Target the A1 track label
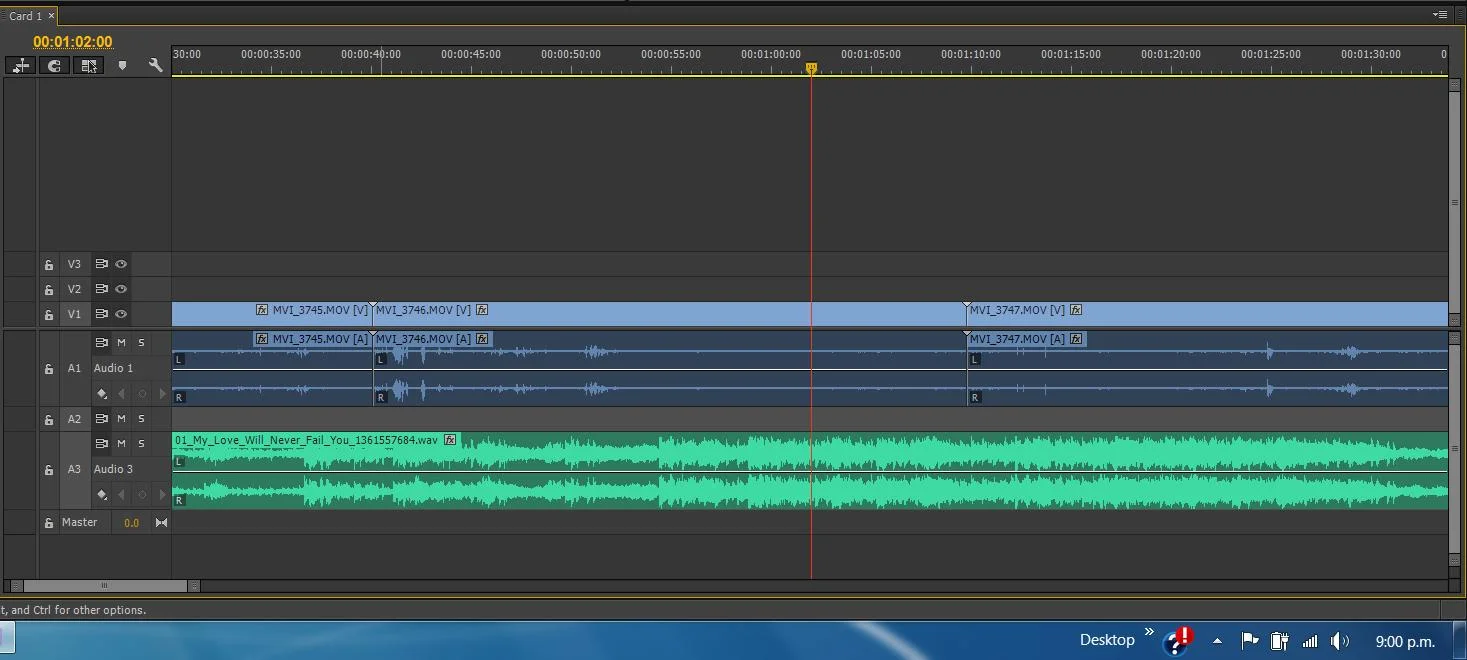 74,368
